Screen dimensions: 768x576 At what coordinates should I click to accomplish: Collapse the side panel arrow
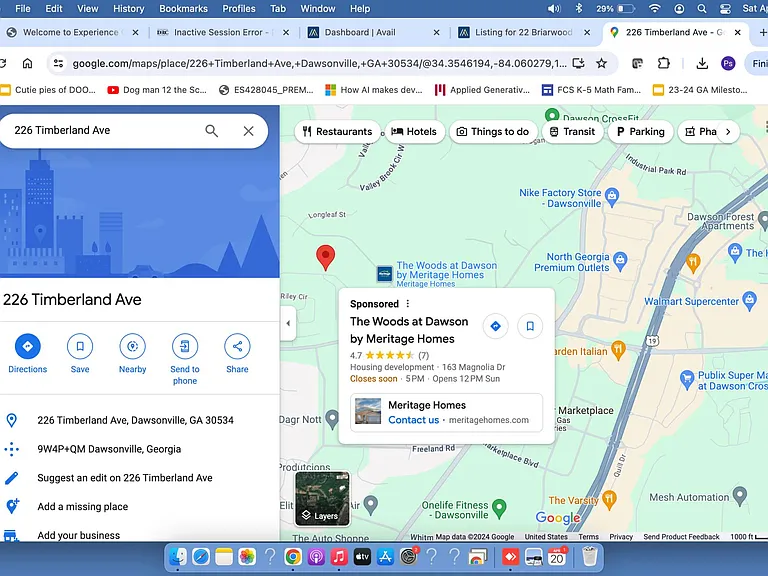point(288,323)
